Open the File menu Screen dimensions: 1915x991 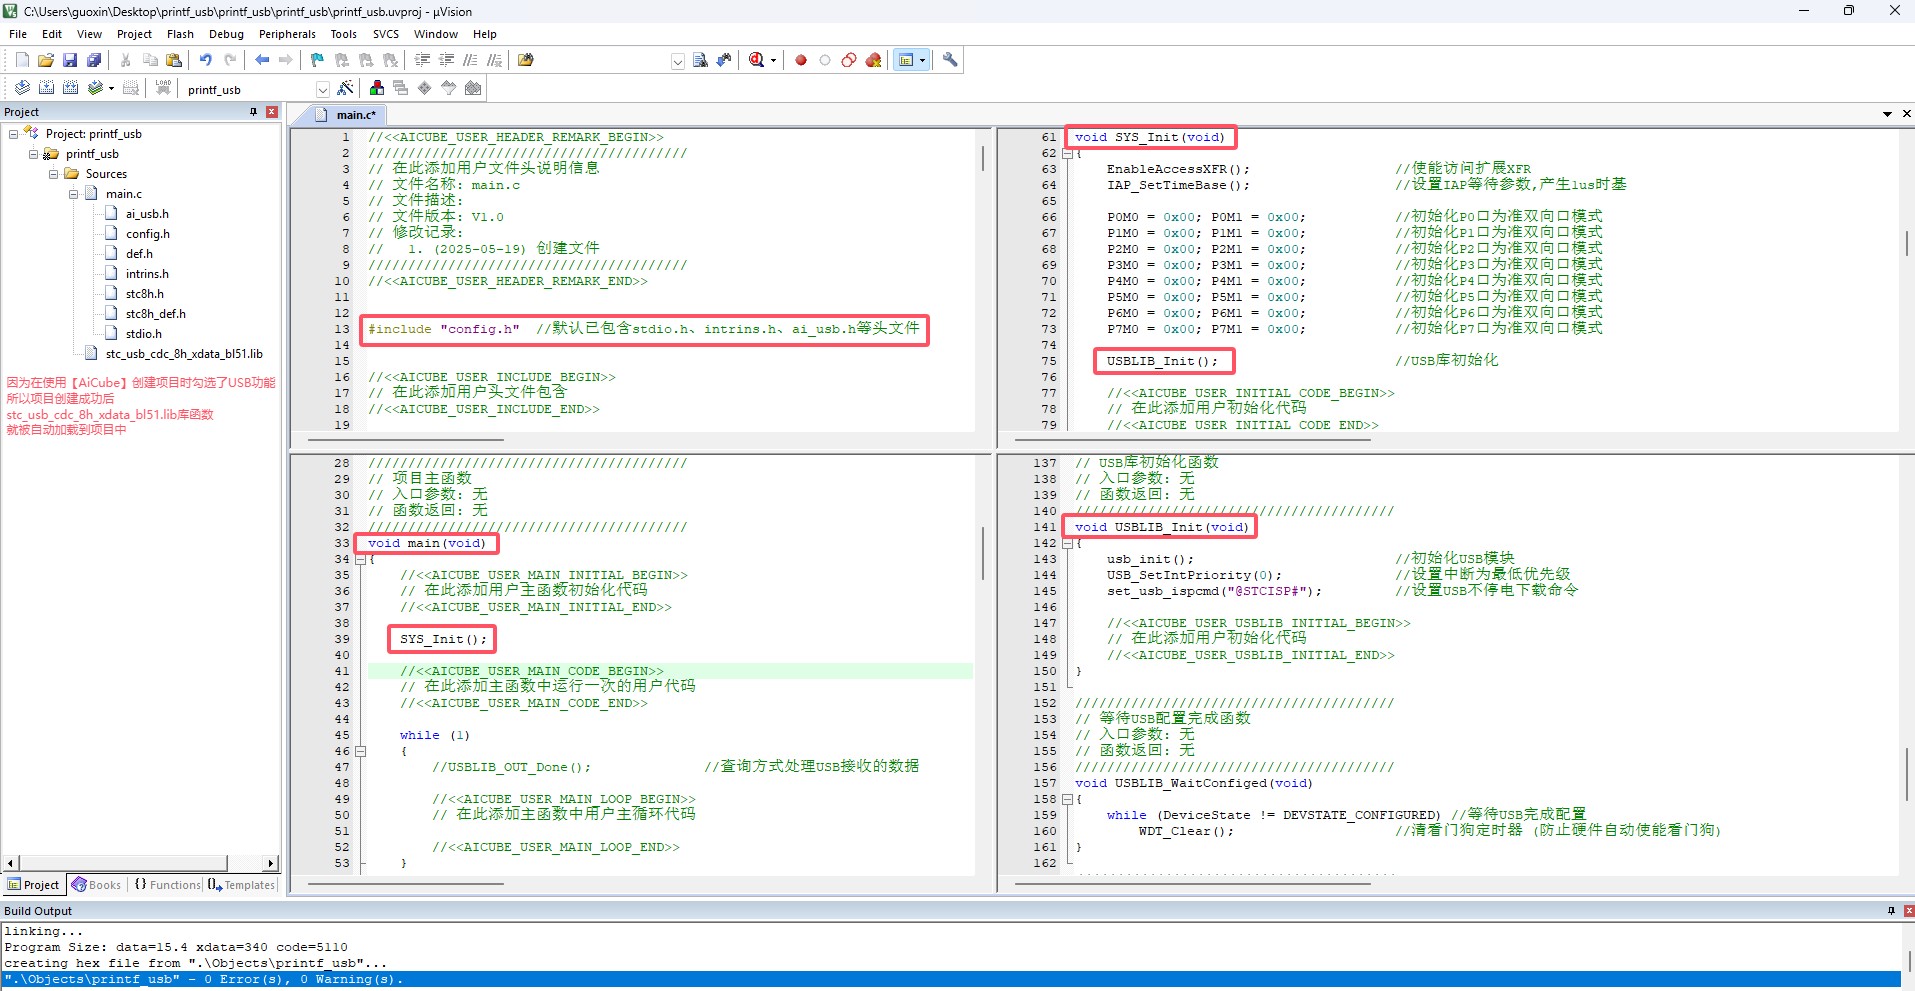tap(18, 34)
